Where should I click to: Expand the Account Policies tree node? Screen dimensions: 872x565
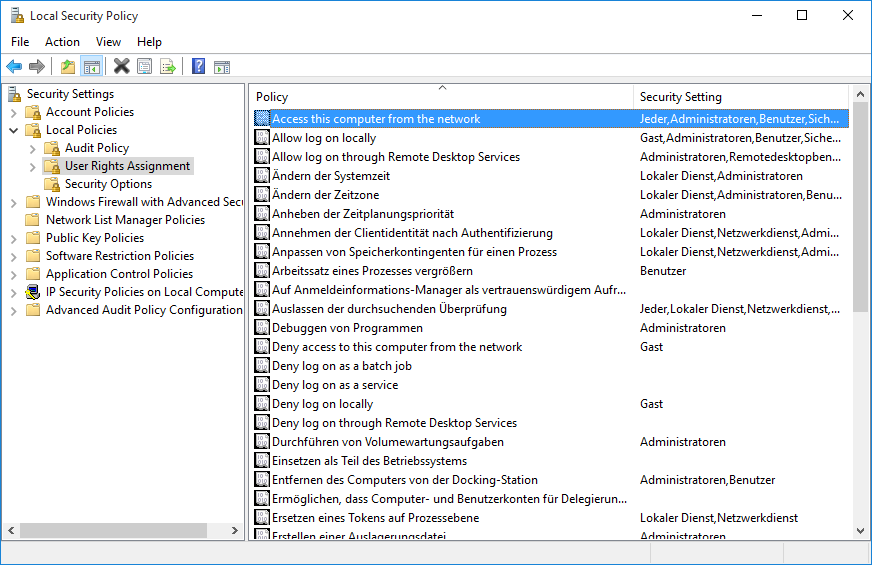point(14,112)
